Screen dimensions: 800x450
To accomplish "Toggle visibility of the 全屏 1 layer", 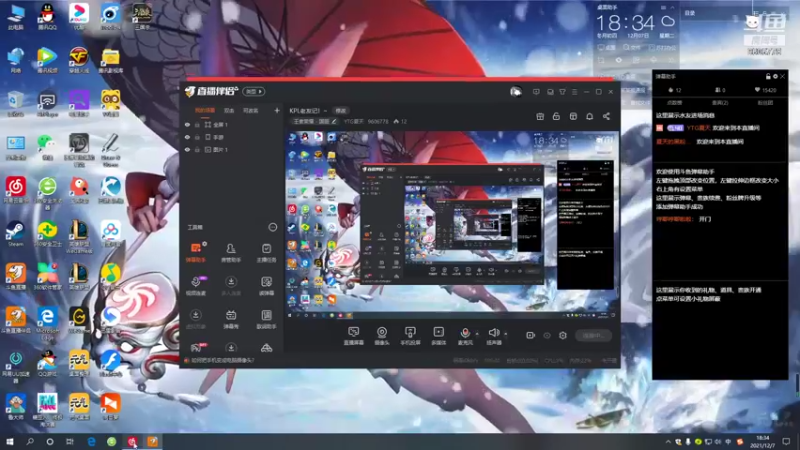I will 187,124.
